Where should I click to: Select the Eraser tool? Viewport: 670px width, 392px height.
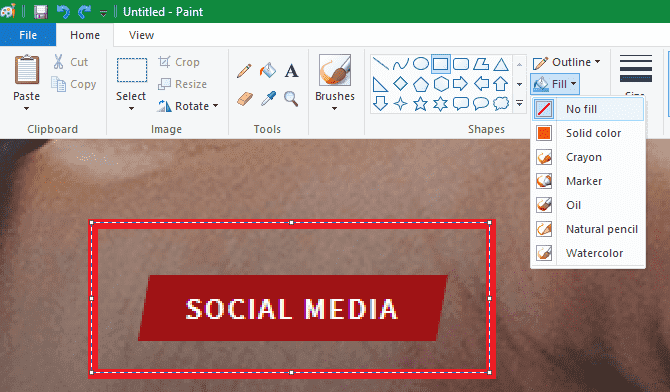245,99
